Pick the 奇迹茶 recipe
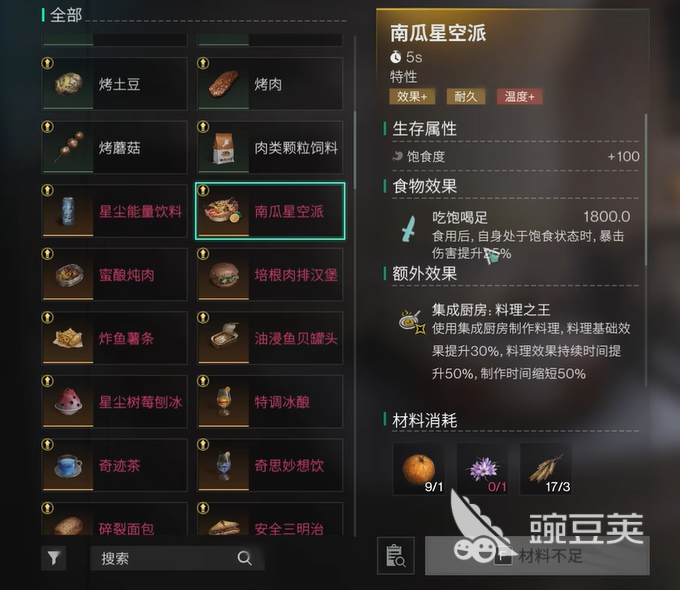The width and height of the screenshot is (680, 590). pos(114,465)
